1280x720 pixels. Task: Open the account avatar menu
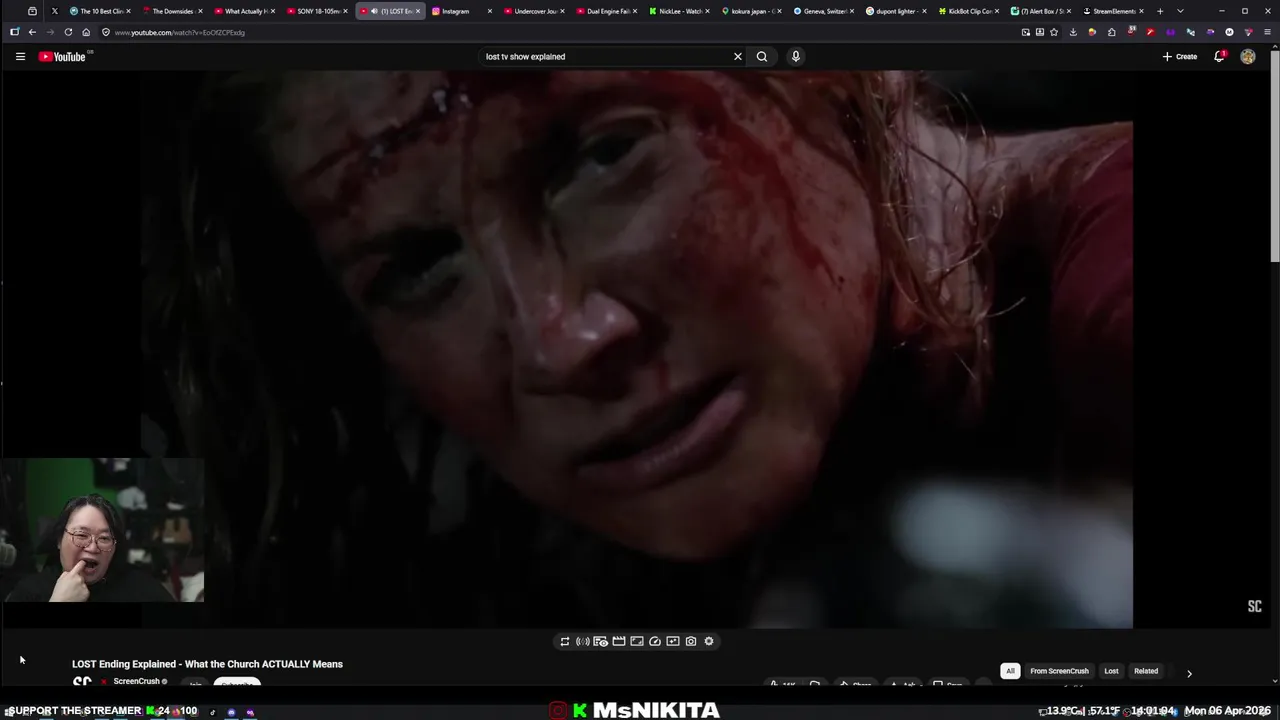pyautogui.click(x=1248, y=57)
